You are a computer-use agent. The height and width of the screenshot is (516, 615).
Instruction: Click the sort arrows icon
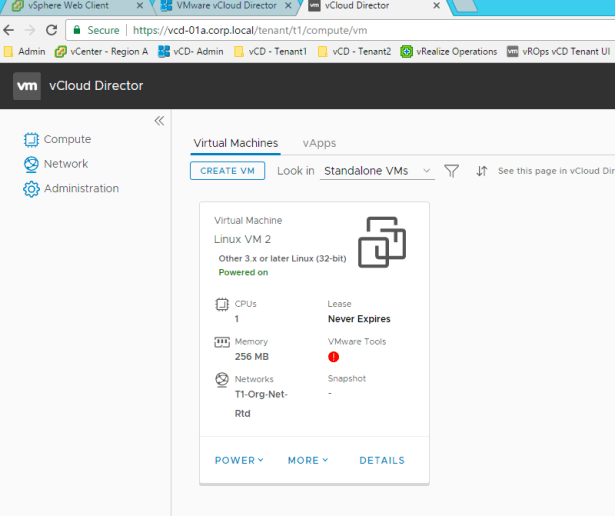(481, 171)
